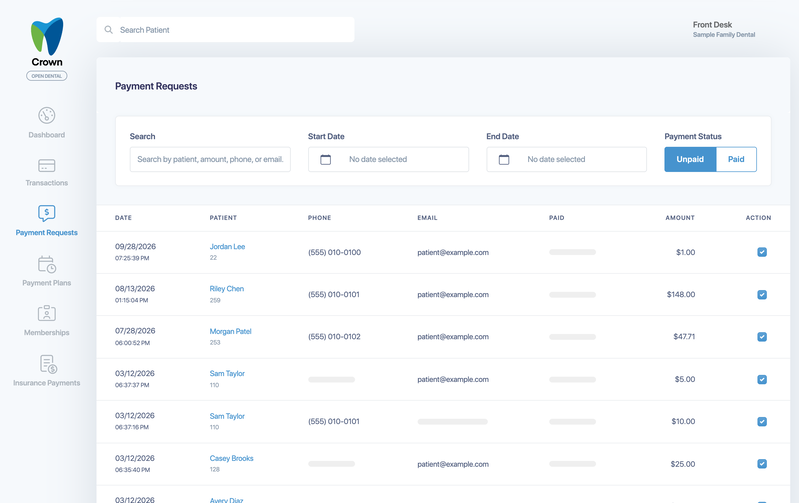This screenshot has width=799, height=503.
Task: Click the AMOUNT column header
Action: (x=680, y=218)
